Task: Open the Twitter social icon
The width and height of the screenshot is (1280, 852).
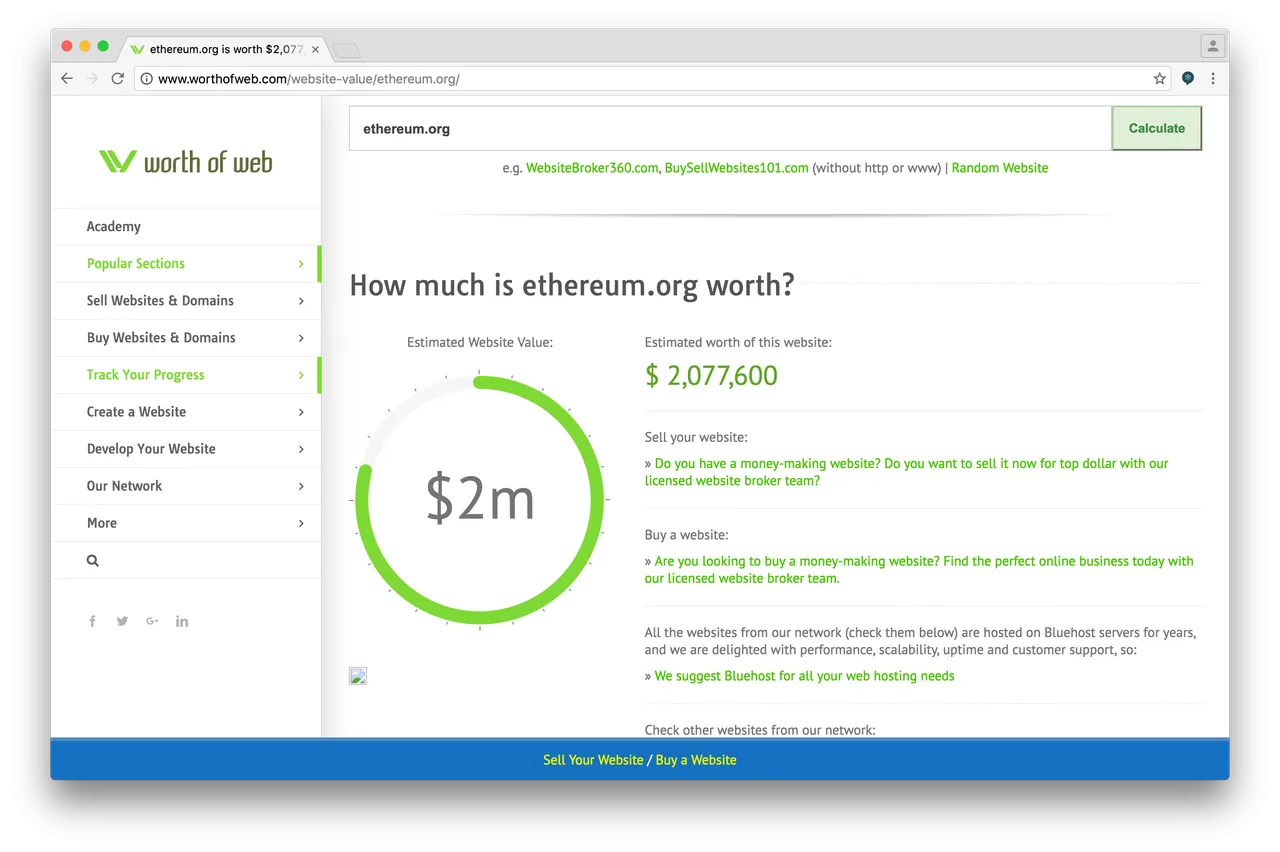Action: (122, 621)
